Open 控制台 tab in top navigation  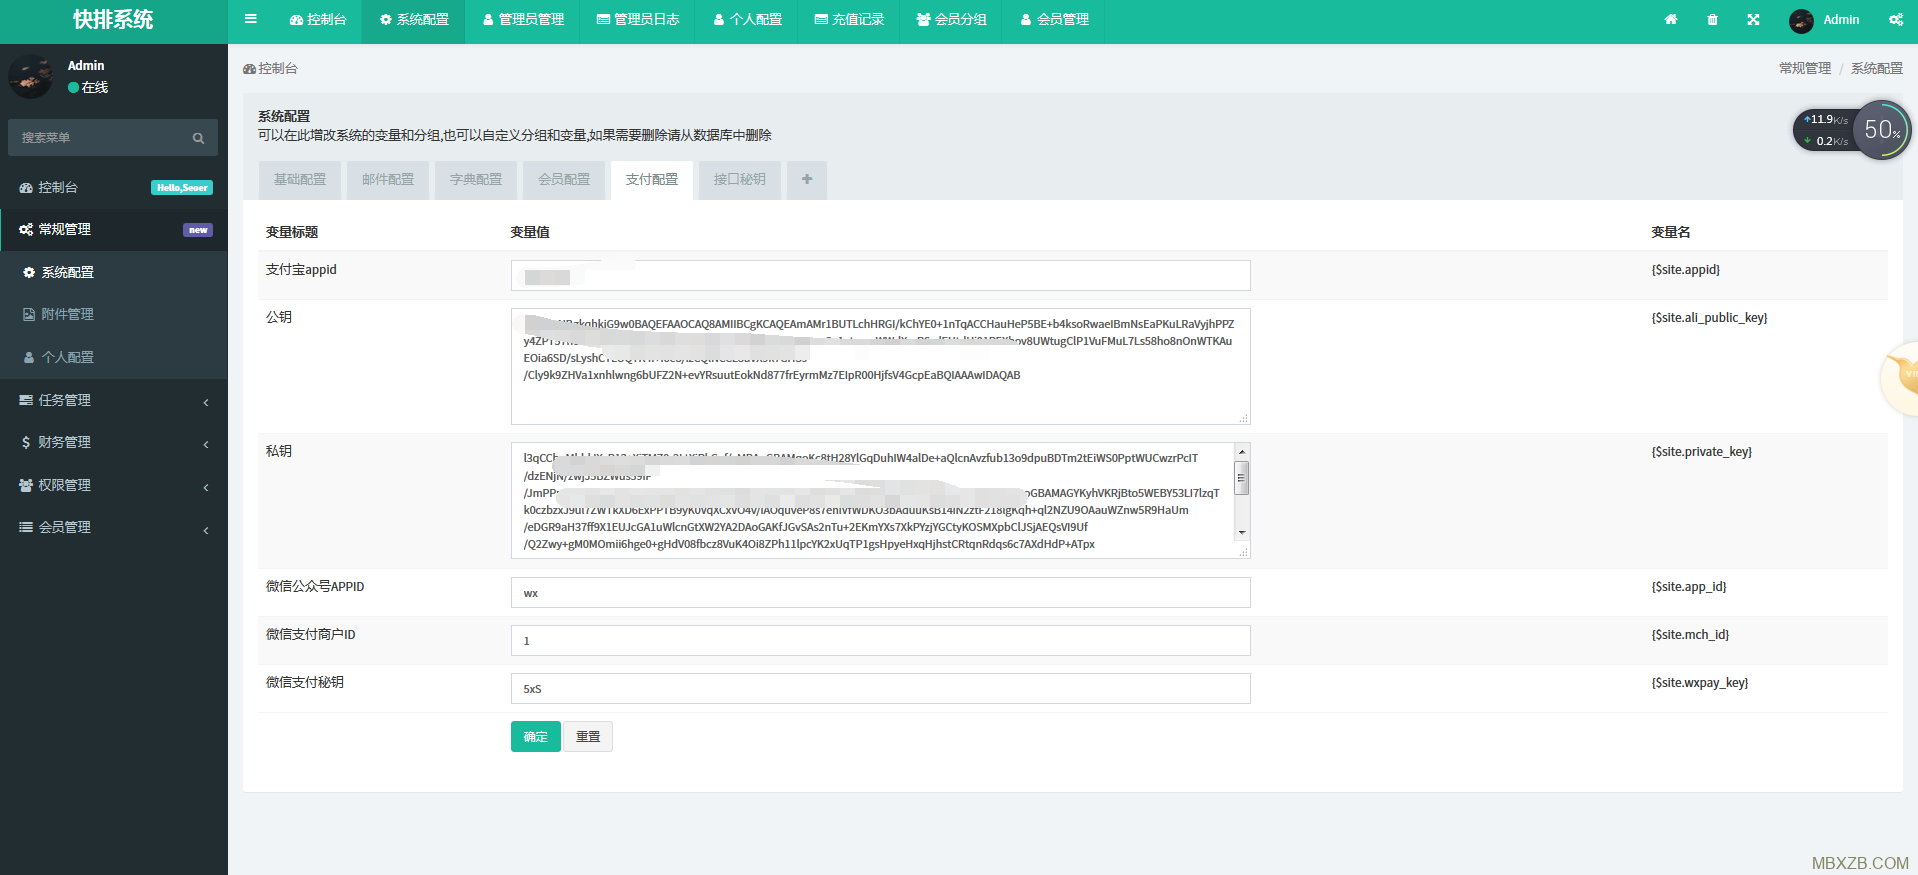pyautogui.click(x=318, y=19)
